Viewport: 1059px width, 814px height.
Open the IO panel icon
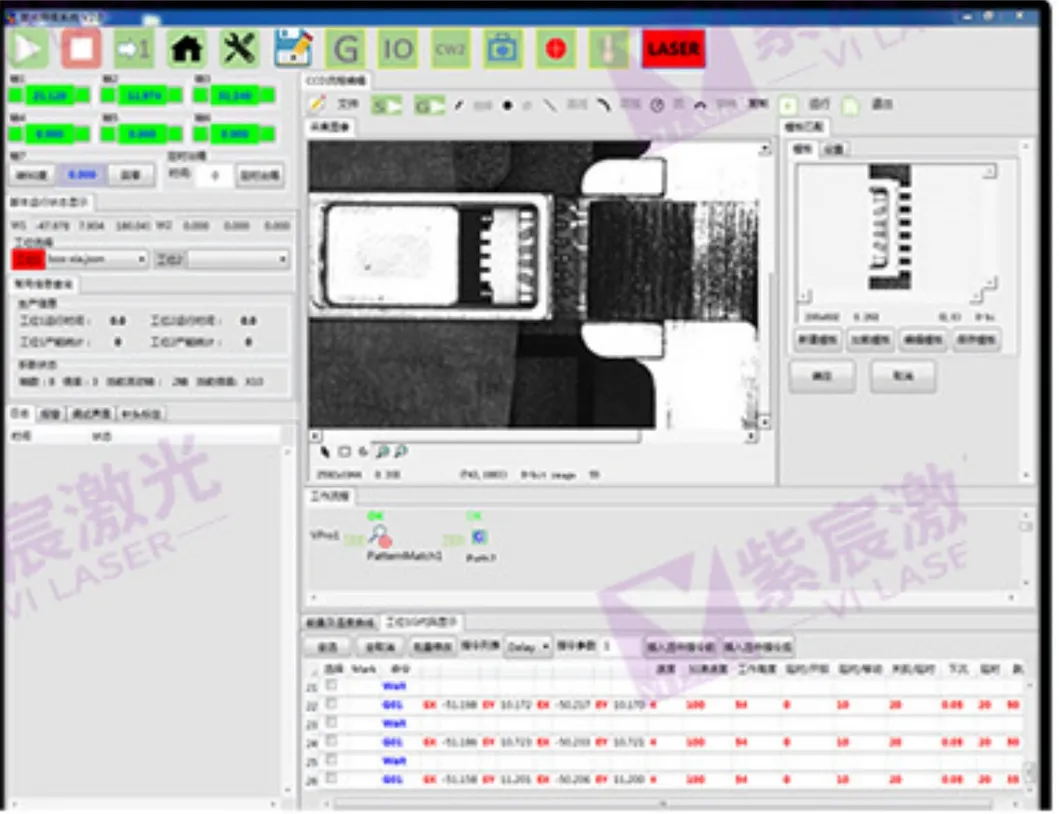coord(398,49)
